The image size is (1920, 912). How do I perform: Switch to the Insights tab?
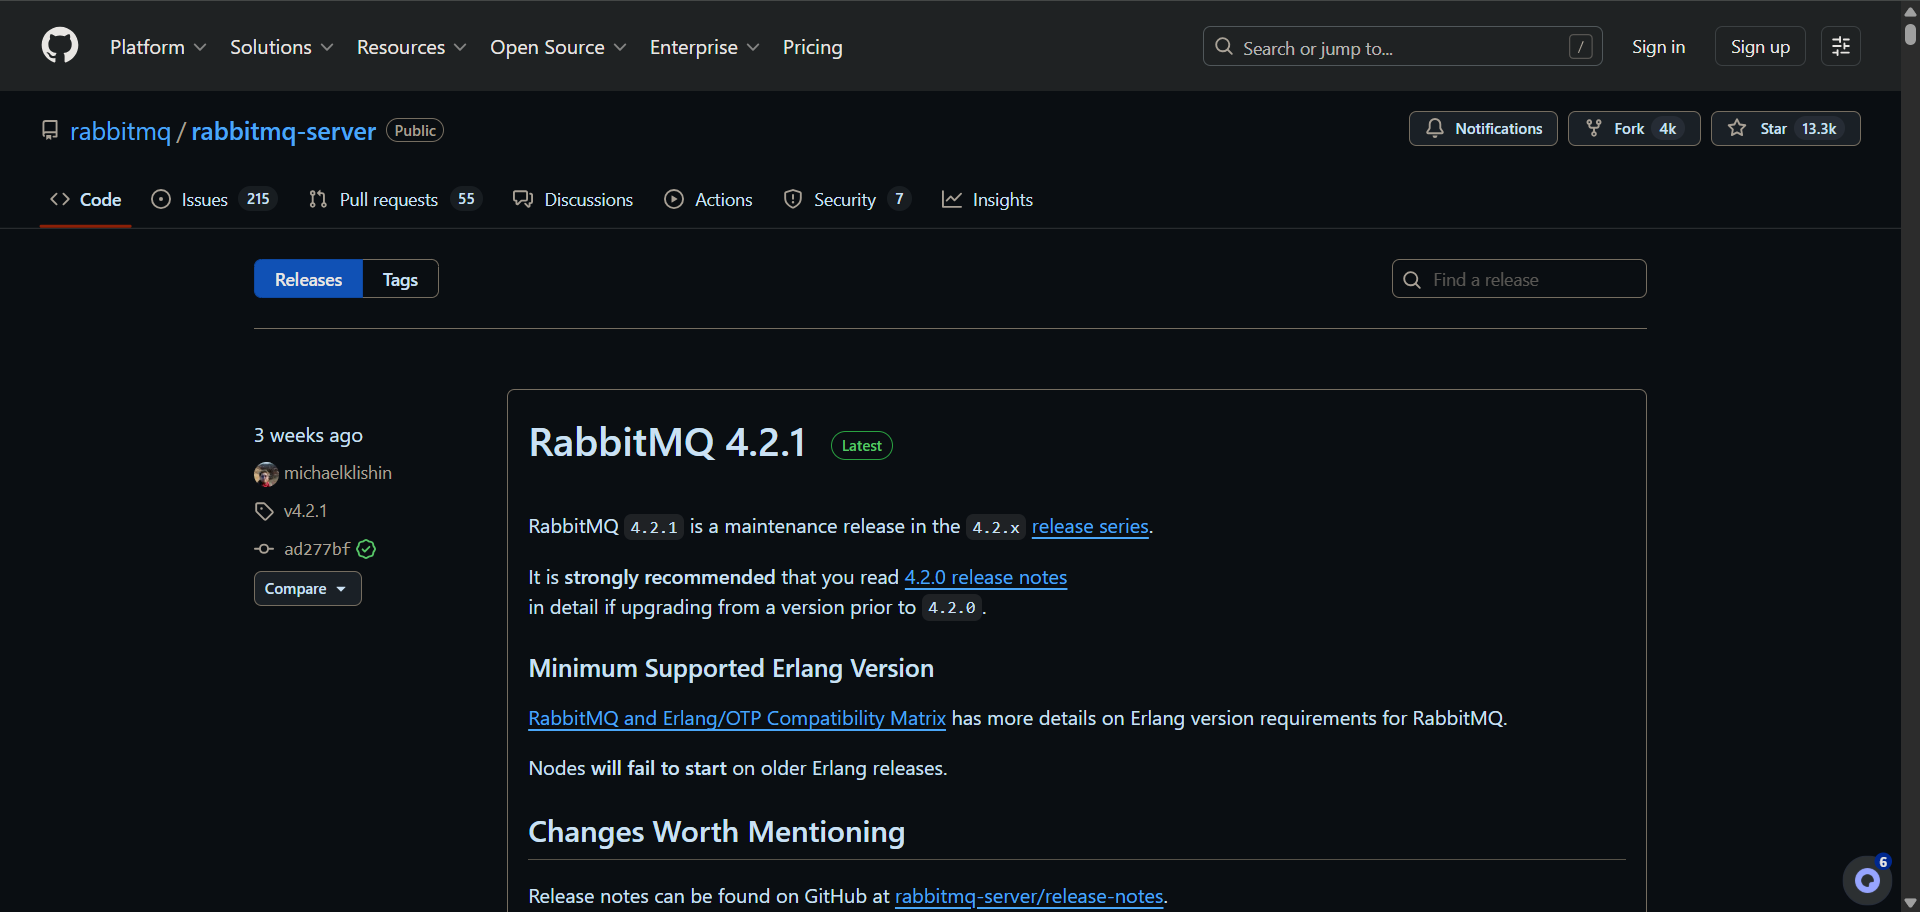pos(988,200)
